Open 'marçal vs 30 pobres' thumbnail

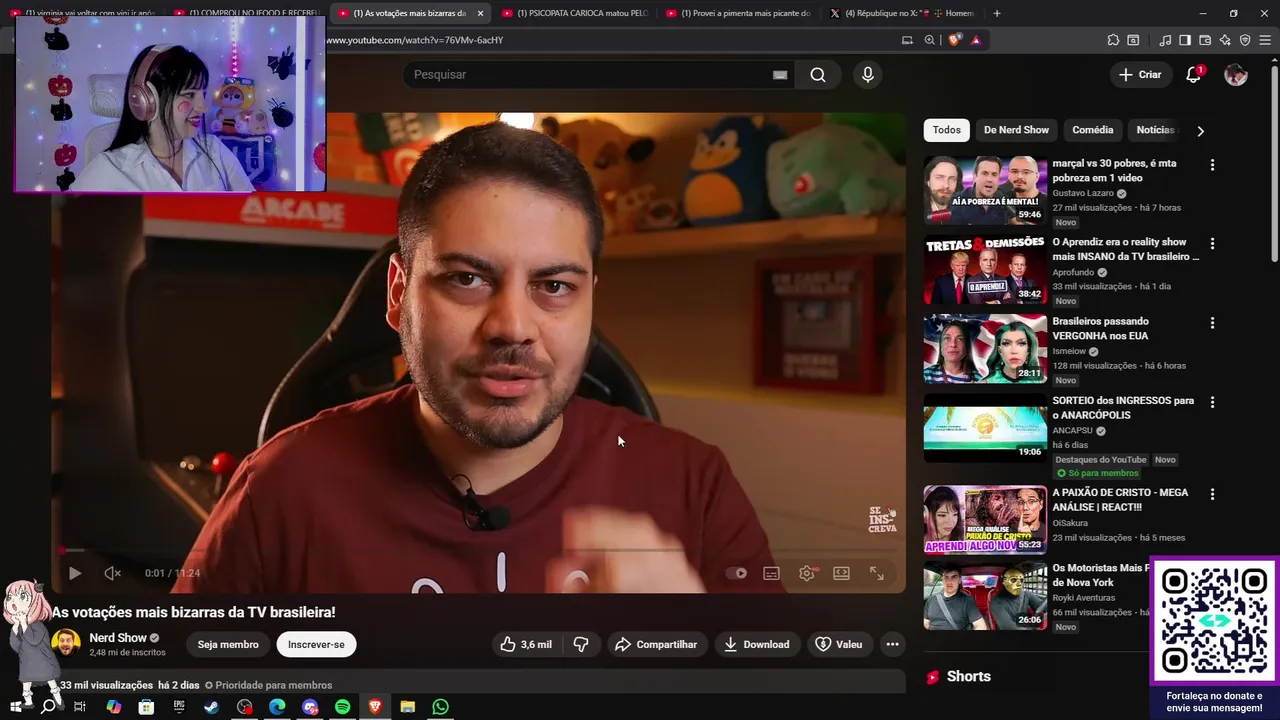click(x=985, y=190)
